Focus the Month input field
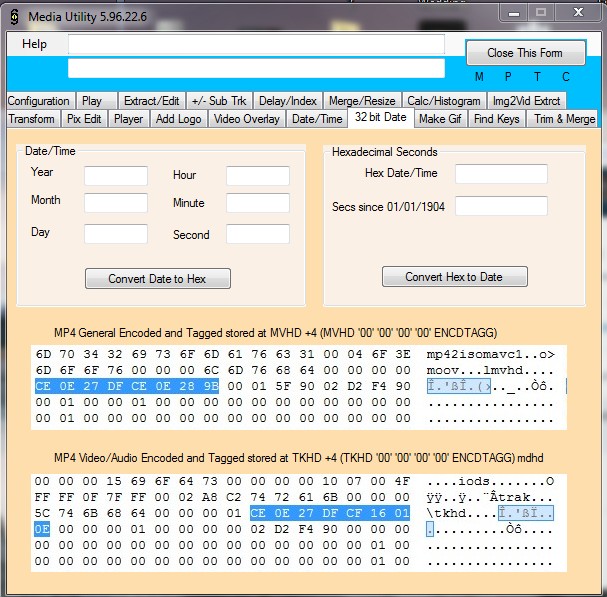This screenshot has height=597, width=607. (x=116, y=203)
